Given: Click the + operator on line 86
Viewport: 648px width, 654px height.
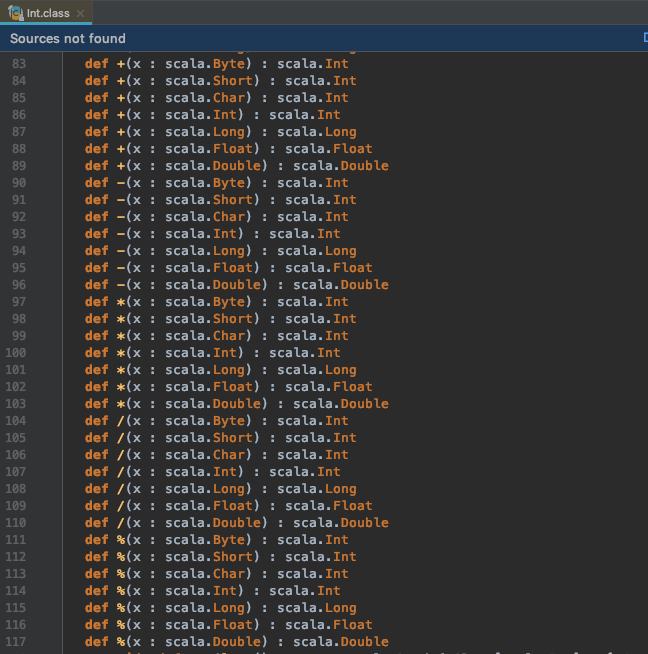Looking at the screenshot, I should (x=121, y=115).
